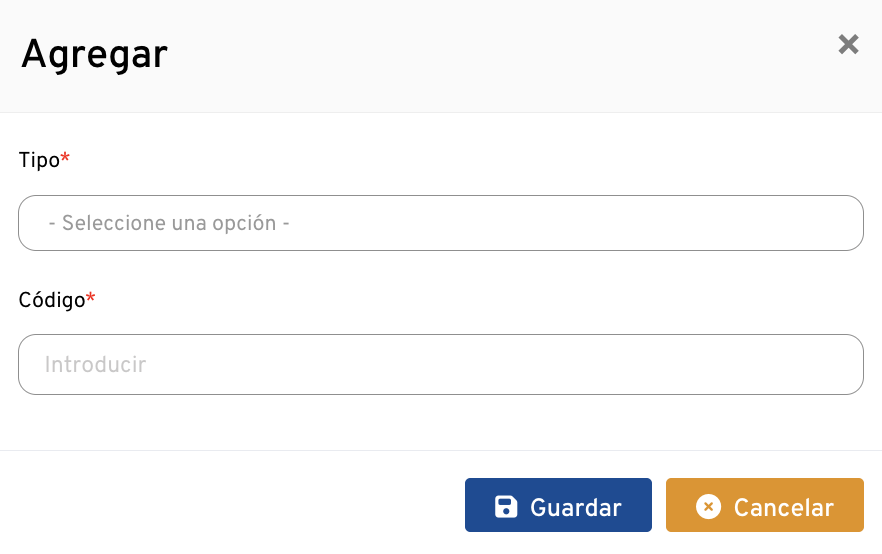Close the Agregar dialog with the X
This screenshot has height=554, width=882.
[x=848, y=44]
